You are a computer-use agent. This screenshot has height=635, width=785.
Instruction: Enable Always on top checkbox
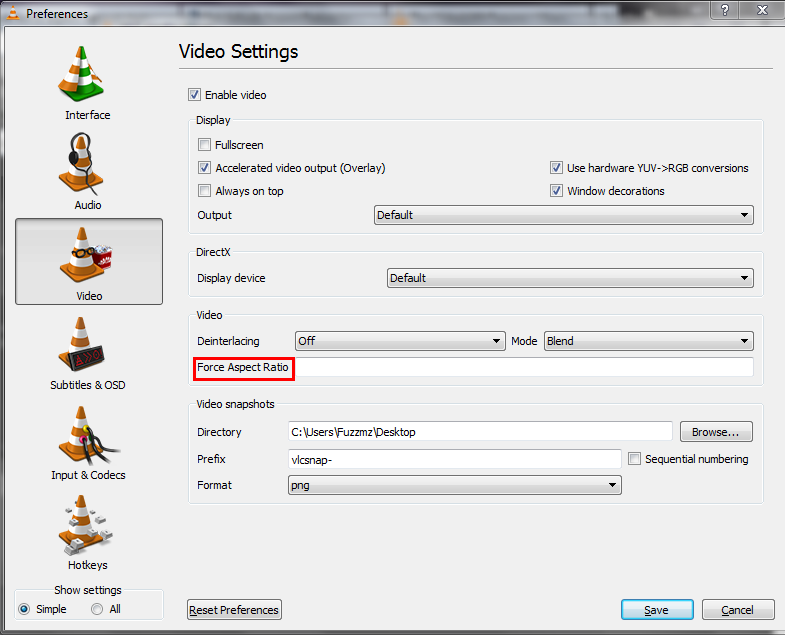204,191
